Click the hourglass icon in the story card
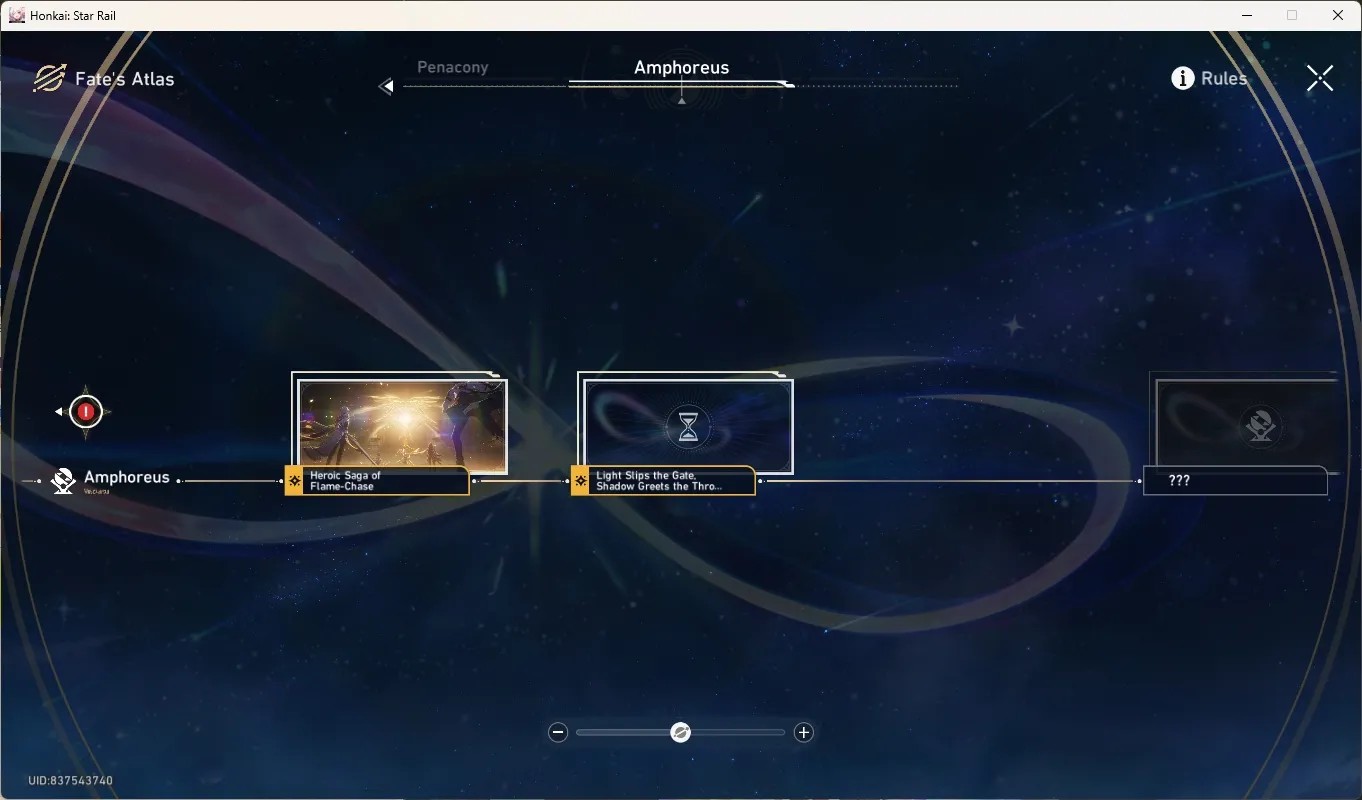This screenshot has height=800, width=1362. click(688, 428)
